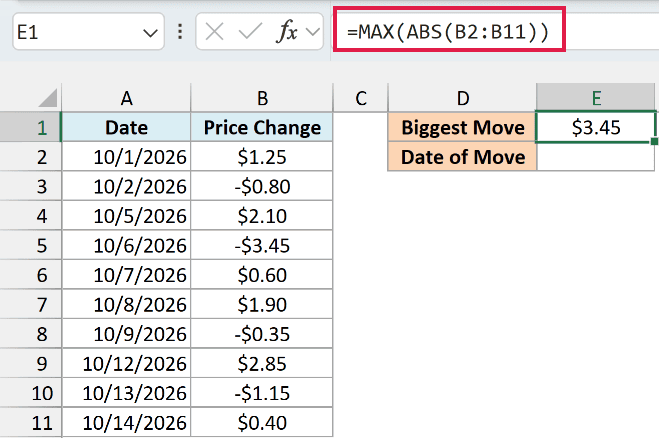
Task: Select the cell with date 10/9/2026
Action: pos(126,333)
